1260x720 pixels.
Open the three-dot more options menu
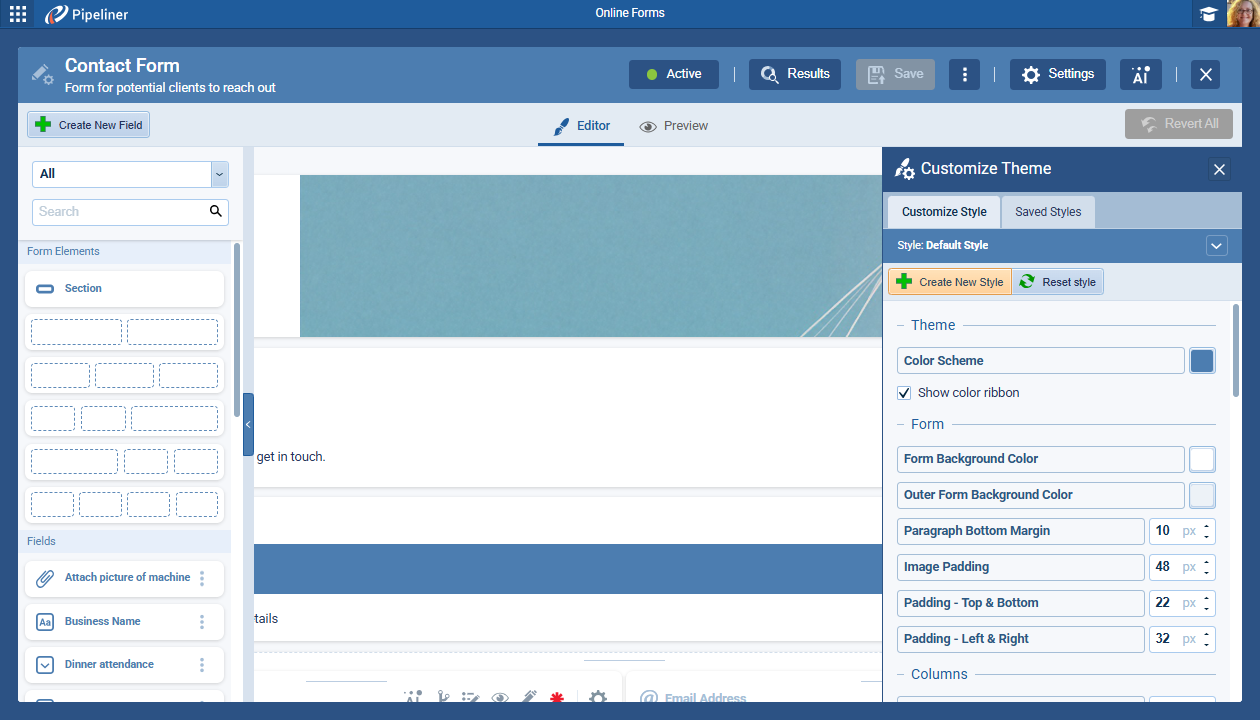tap(964, 74)
